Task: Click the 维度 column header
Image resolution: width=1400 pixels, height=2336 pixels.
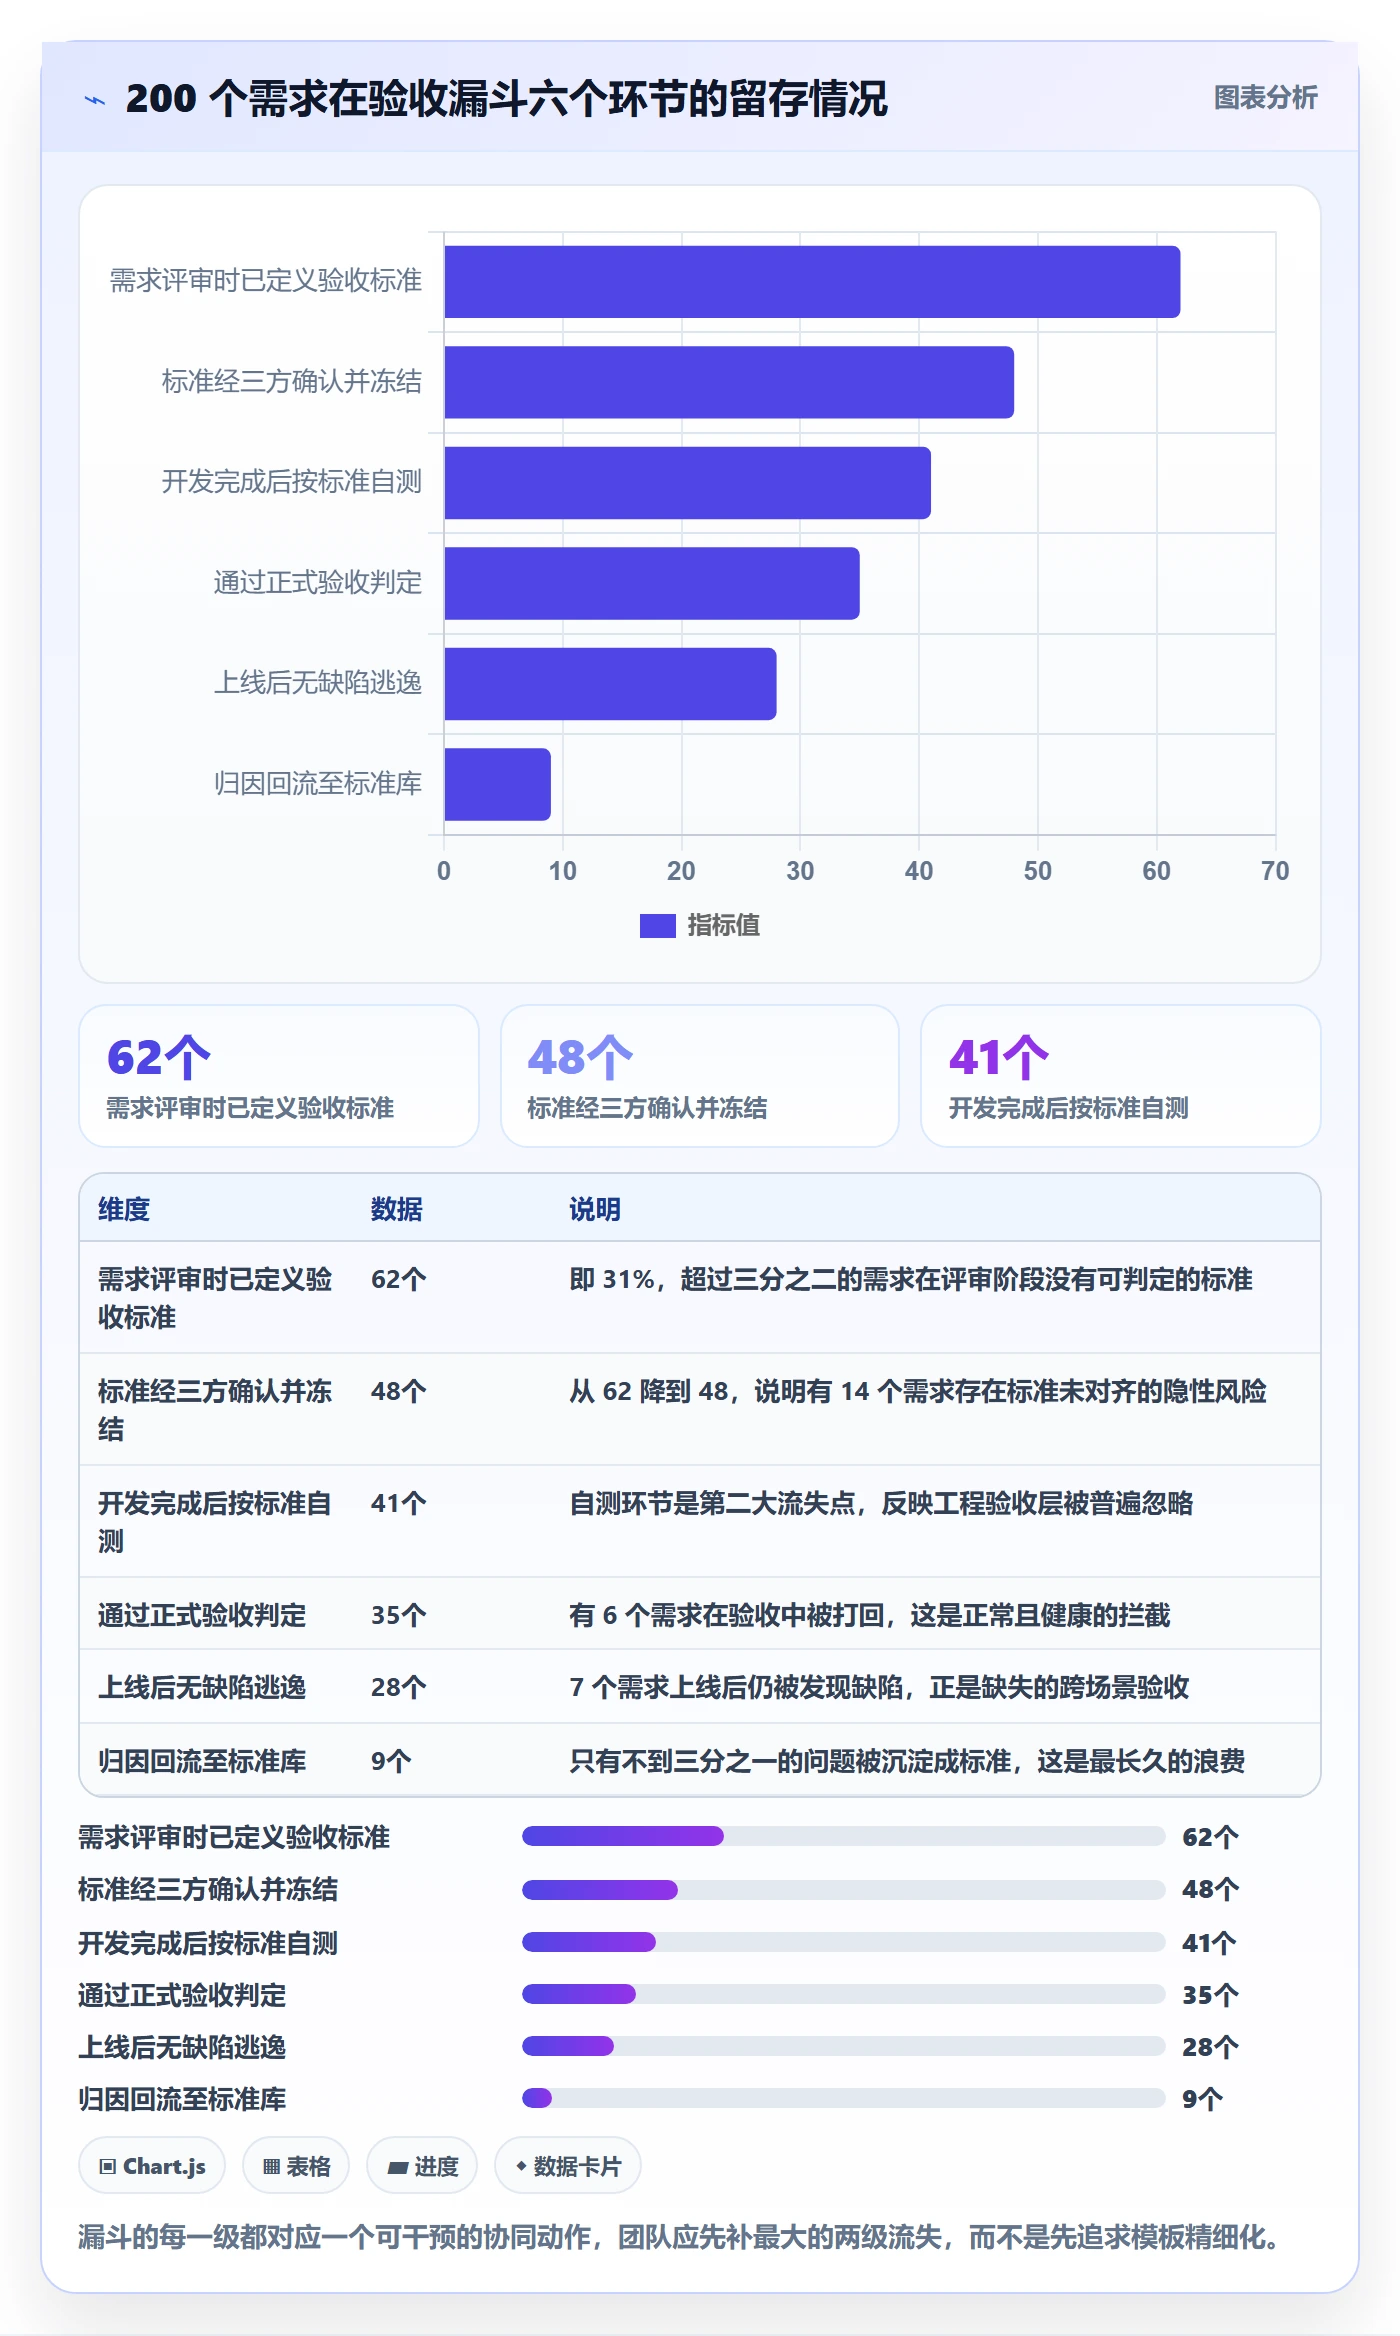Action: click(x=124, y=1209)
